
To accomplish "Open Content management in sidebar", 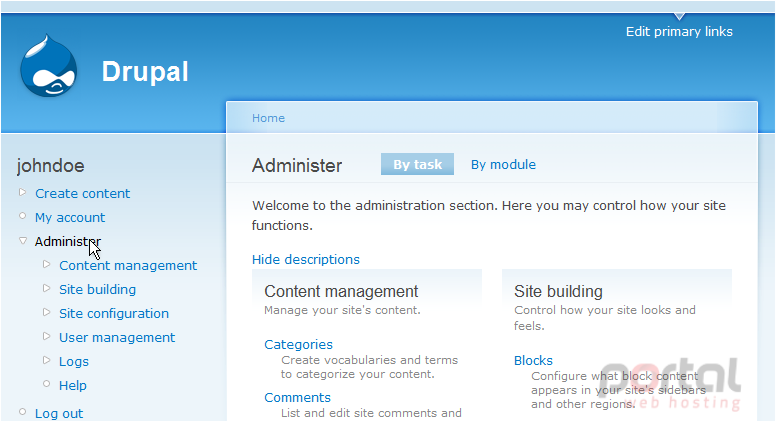I will coord(128,266).
